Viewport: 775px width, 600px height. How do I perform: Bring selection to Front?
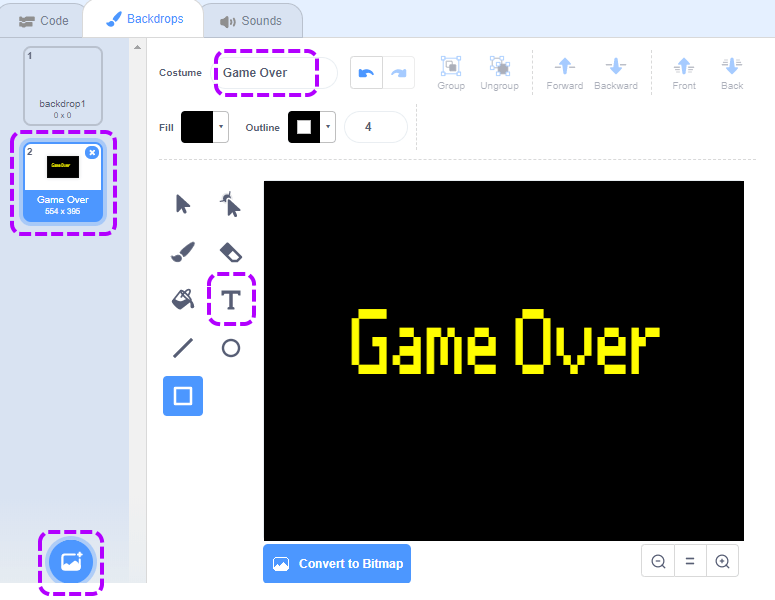click(x=684, y=73)
